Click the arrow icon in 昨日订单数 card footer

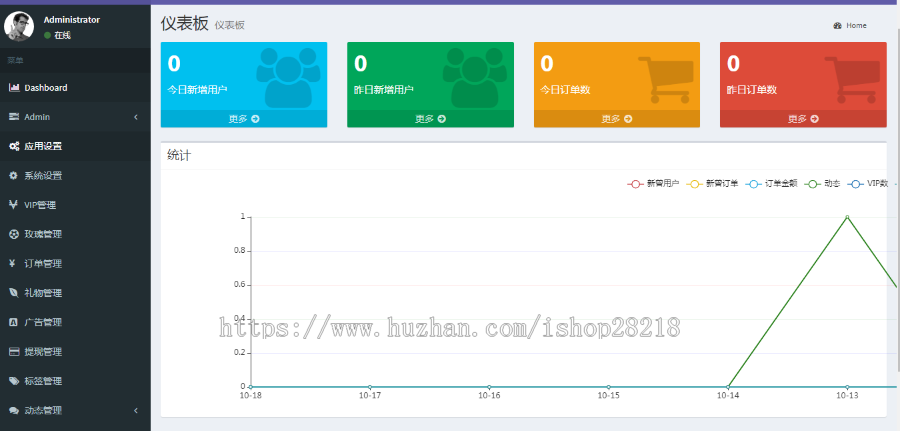(814, 119)
